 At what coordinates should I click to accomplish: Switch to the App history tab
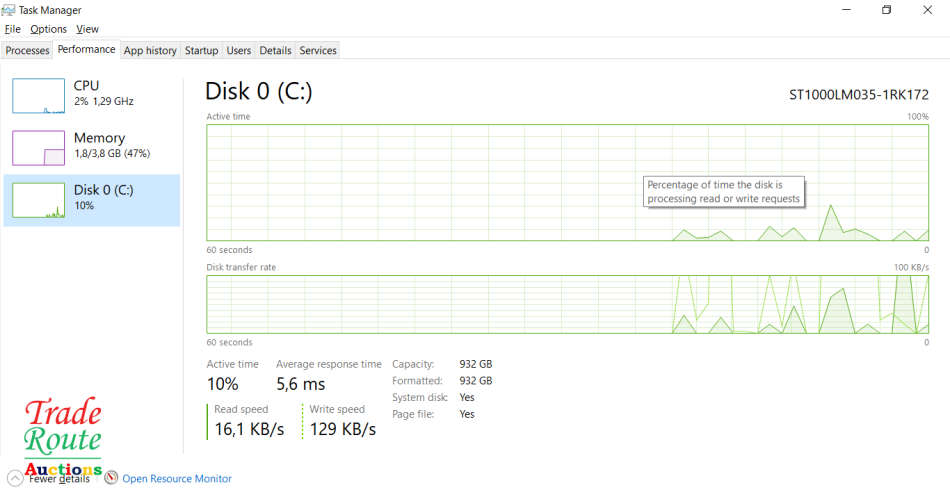click(x=150, y=50)
